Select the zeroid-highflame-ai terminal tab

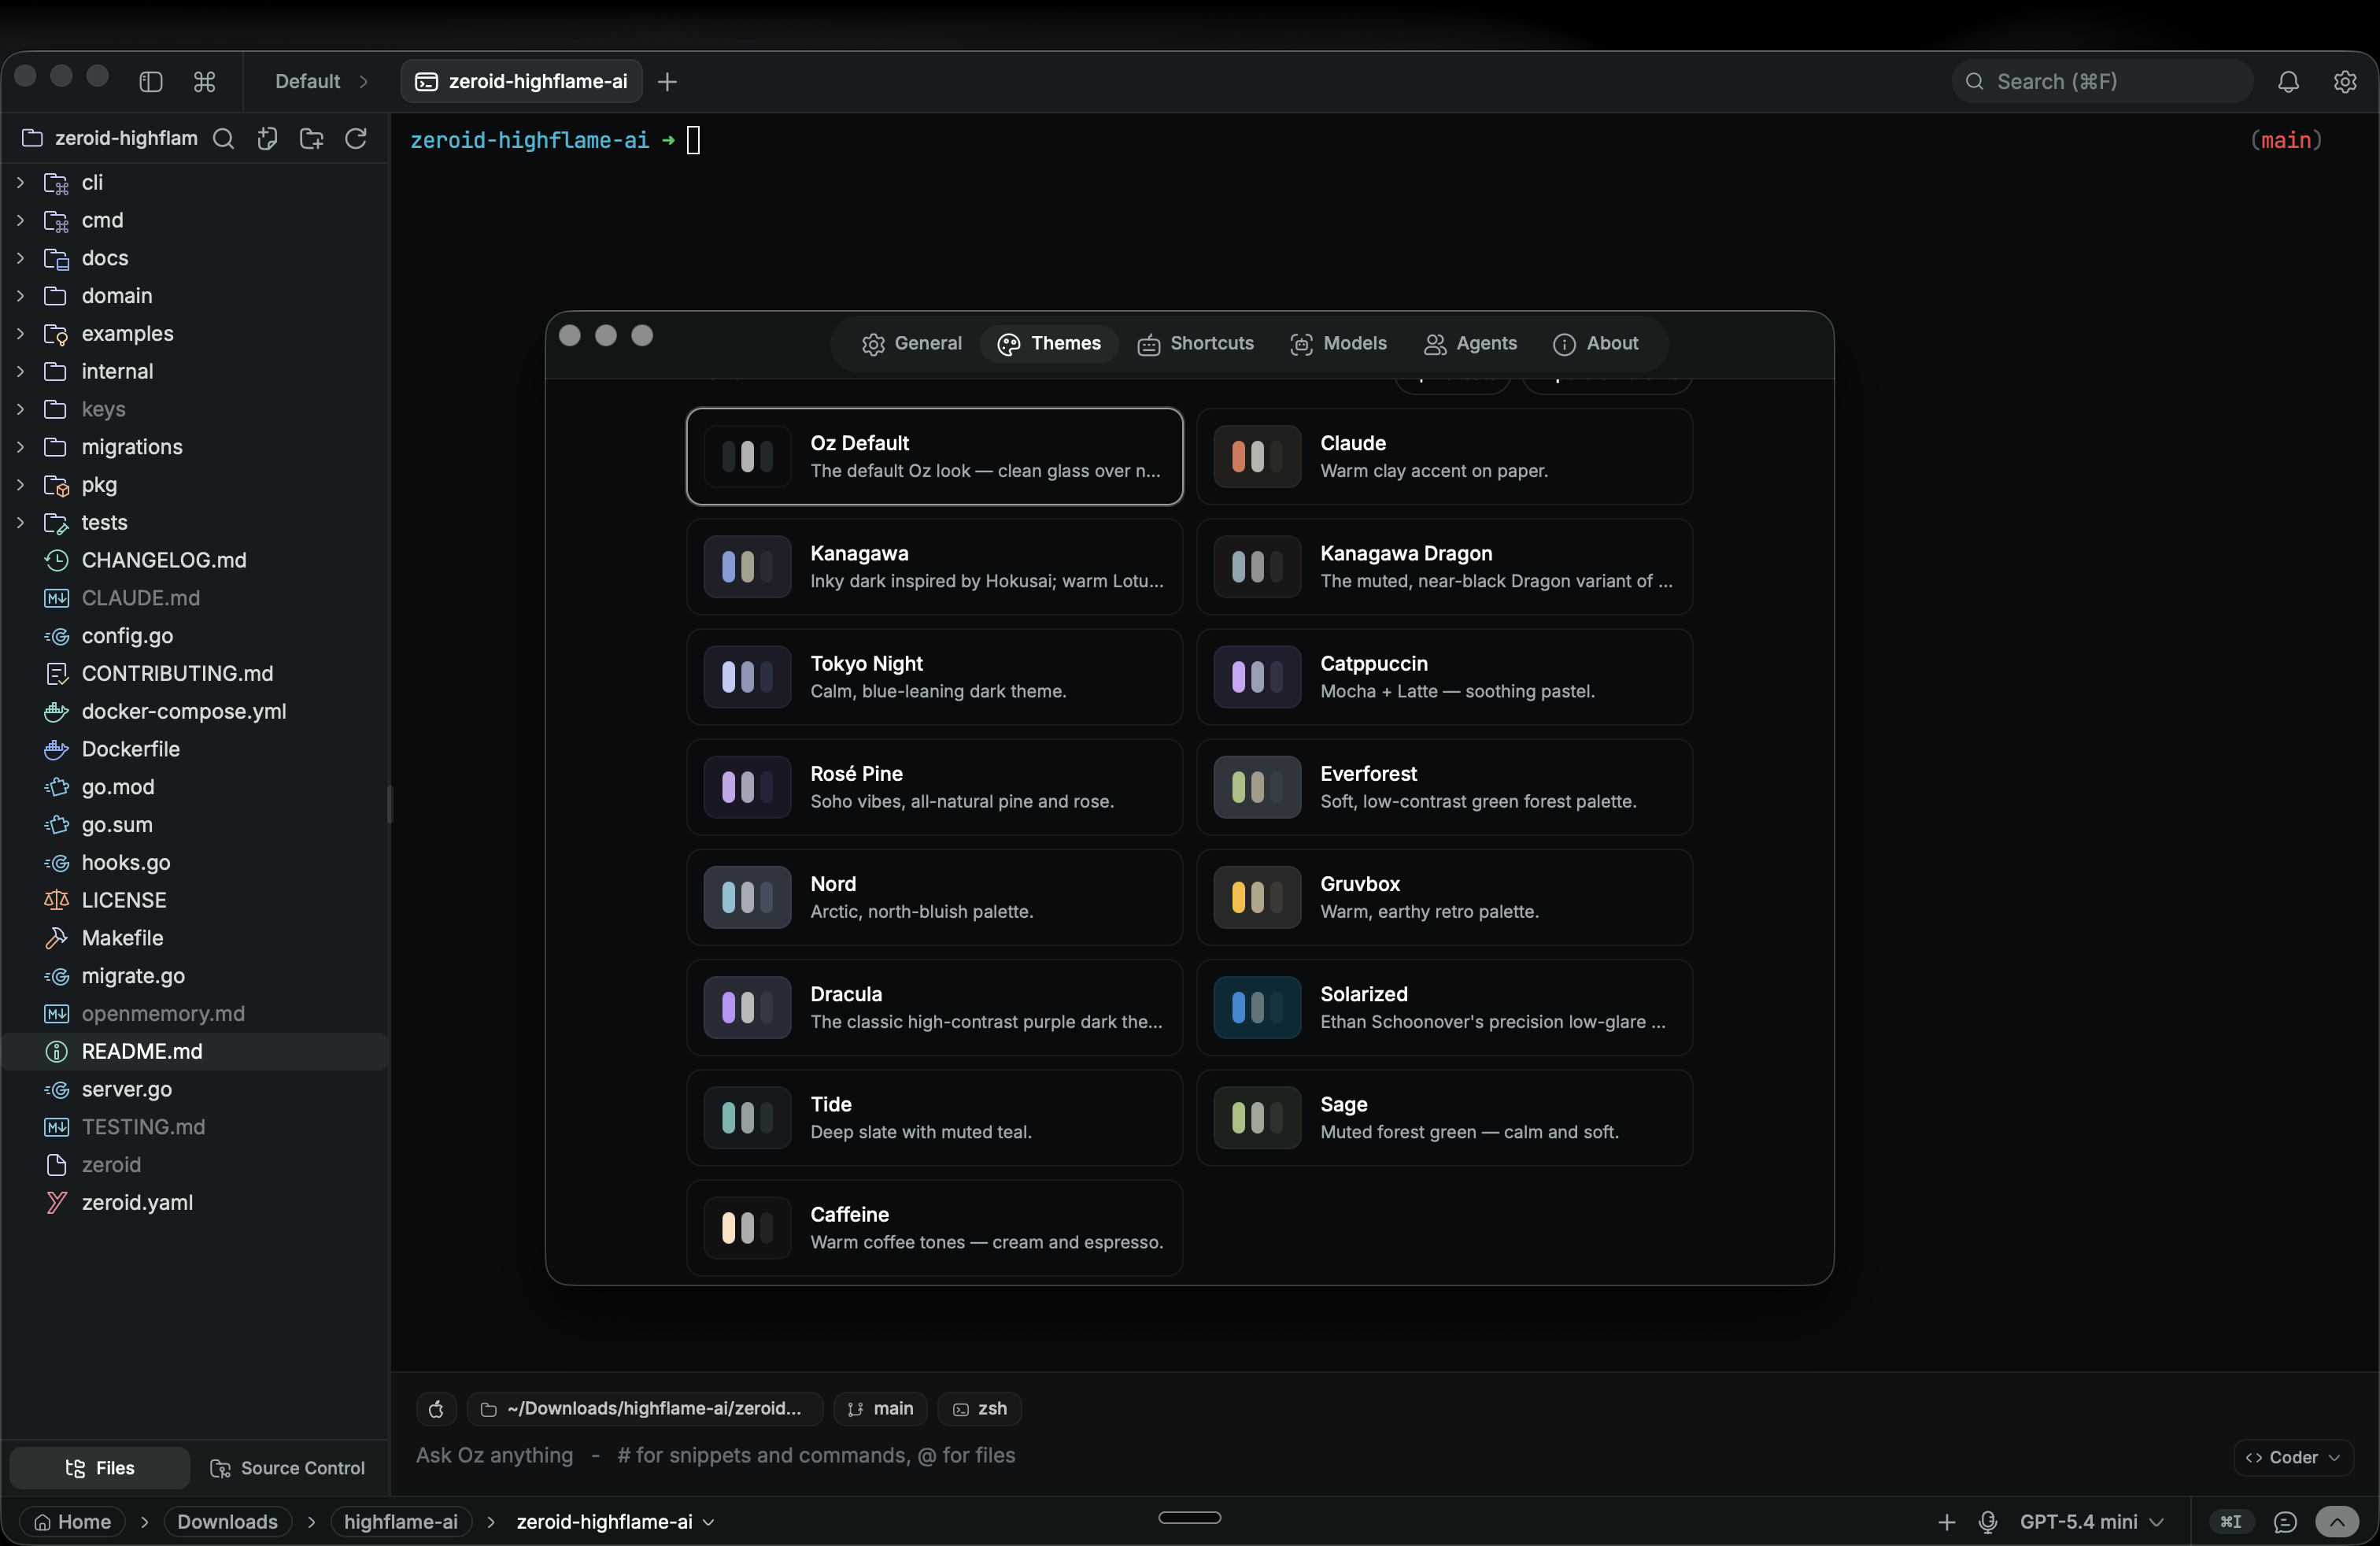[x=522, y=81]
